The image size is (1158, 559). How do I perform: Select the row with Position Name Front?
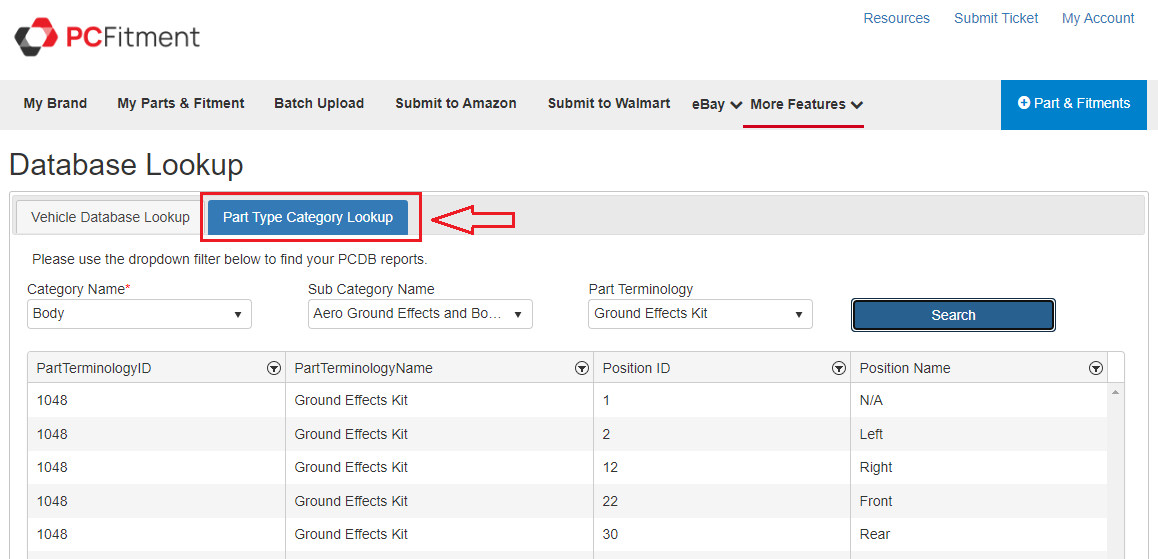pyautogui.click(x=567, y=501)
